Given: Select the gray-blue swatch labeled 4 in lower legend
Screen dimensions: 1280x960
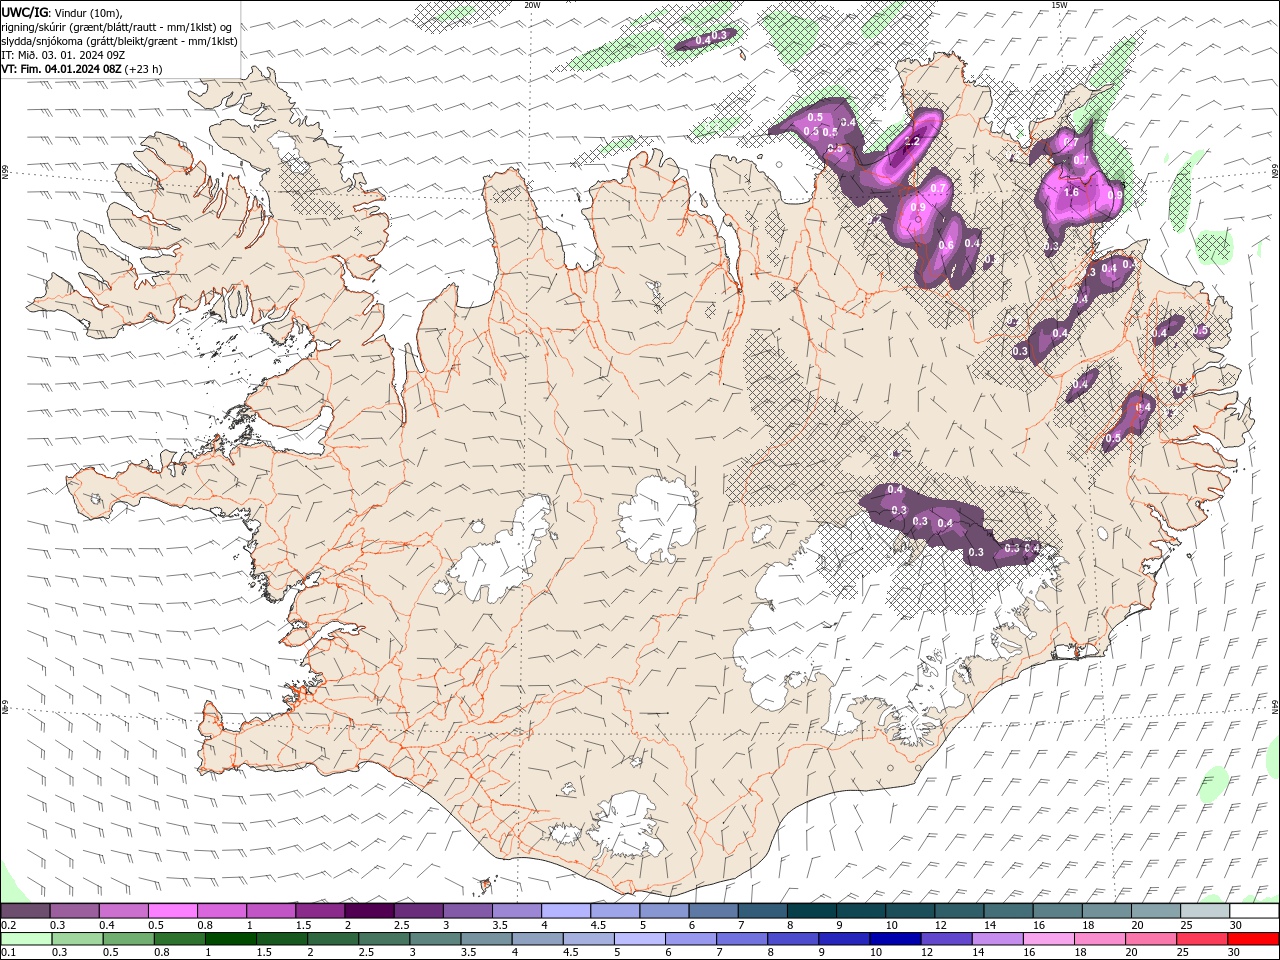Looking at the screenshot, I should [537, 939].
